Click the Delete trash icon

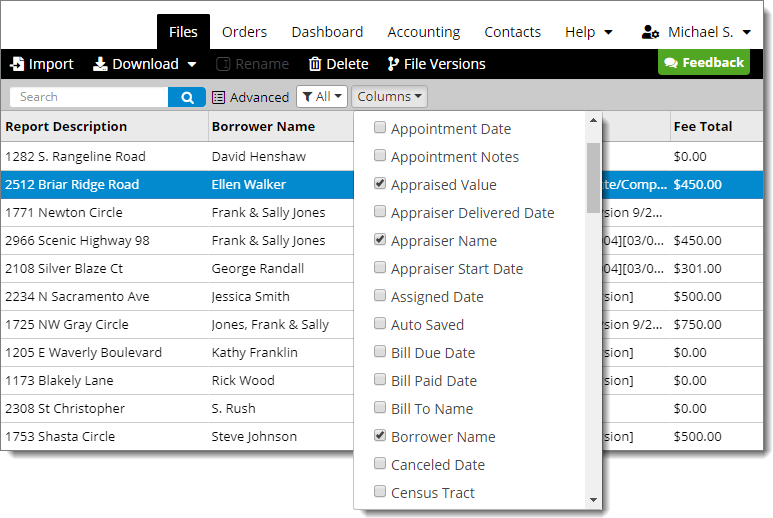[x=315, y=64]
